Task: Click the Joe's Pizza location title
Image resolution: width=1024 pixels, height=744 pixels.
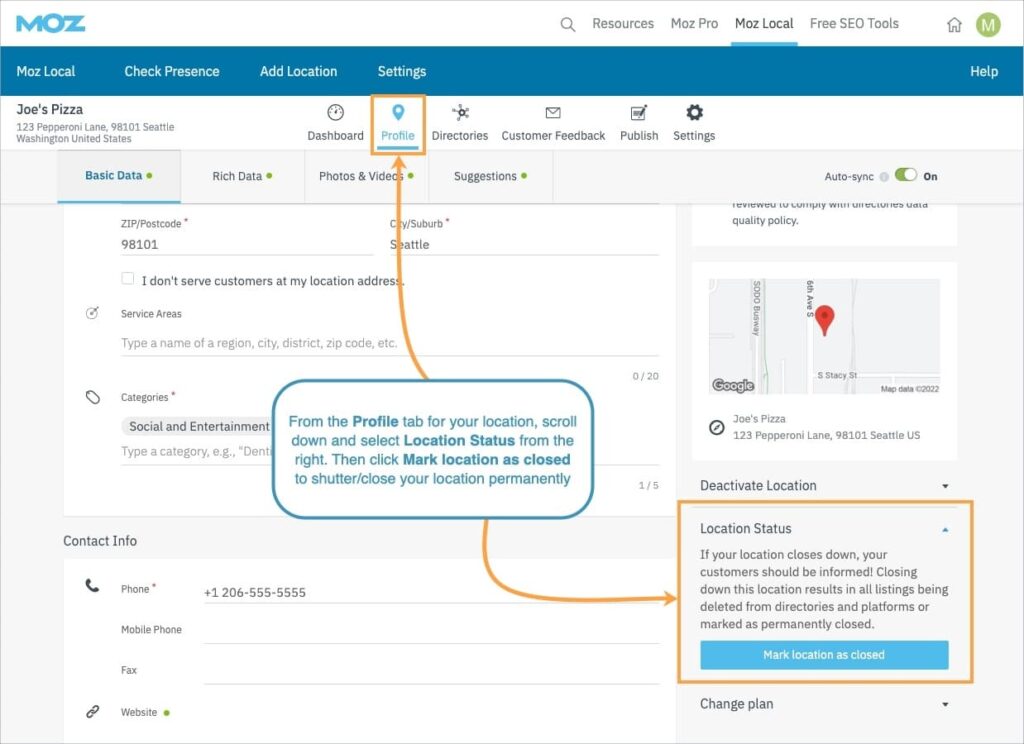Action: pyautogui.click(x=50, y=109)
